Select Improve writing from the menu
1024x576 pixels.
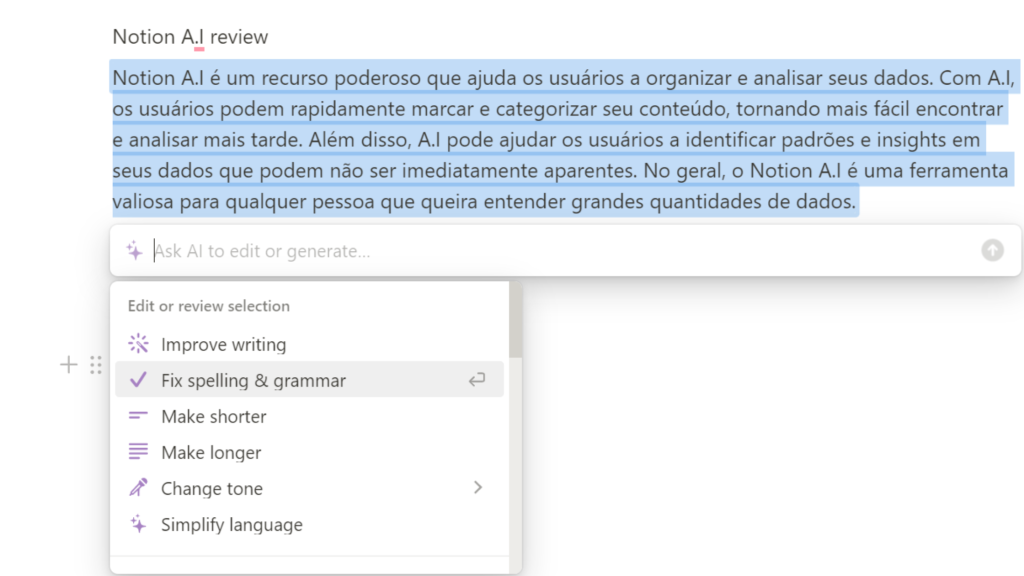[x=224, y=343]
